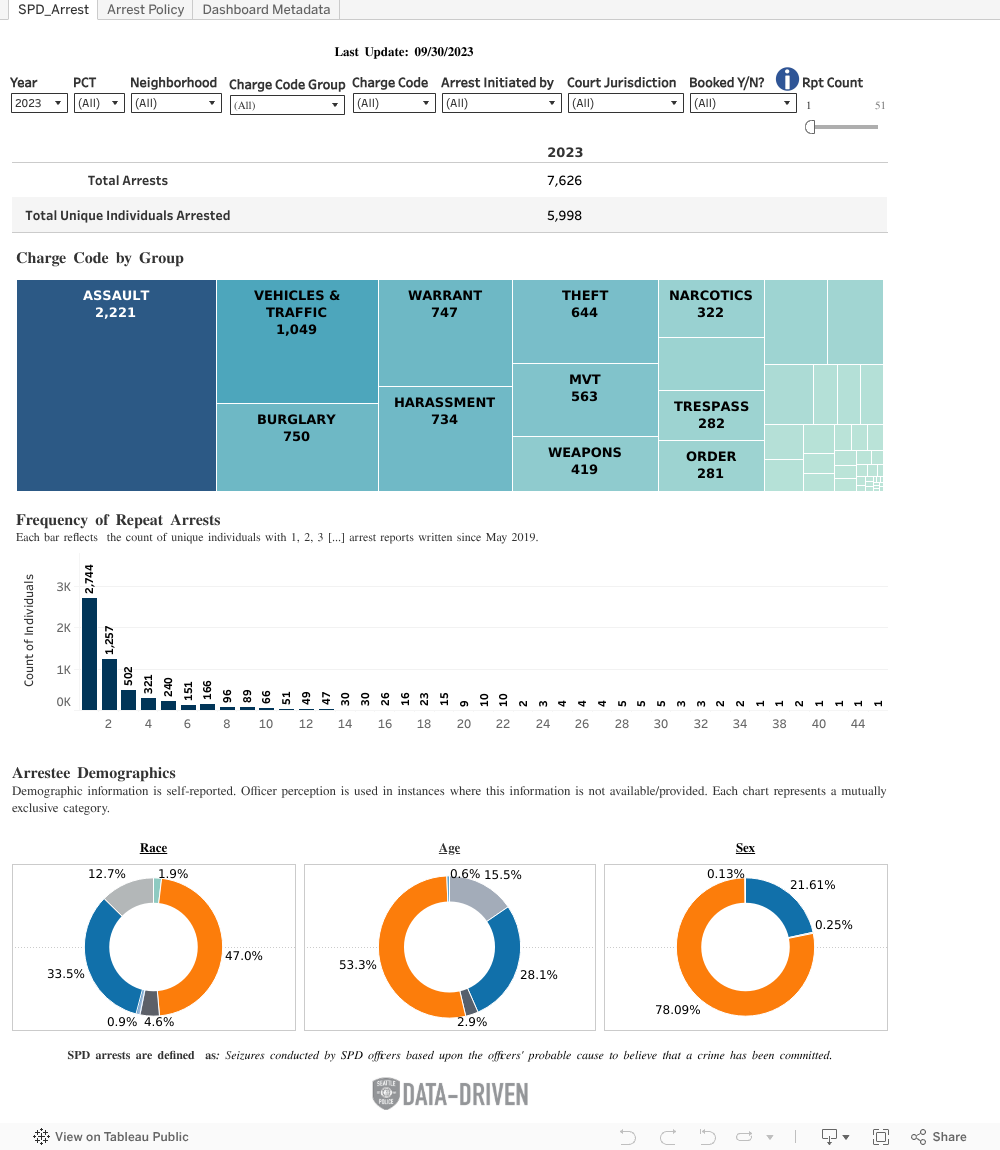Click the Revert icon in bottom toolbar

click(707, 1136)
